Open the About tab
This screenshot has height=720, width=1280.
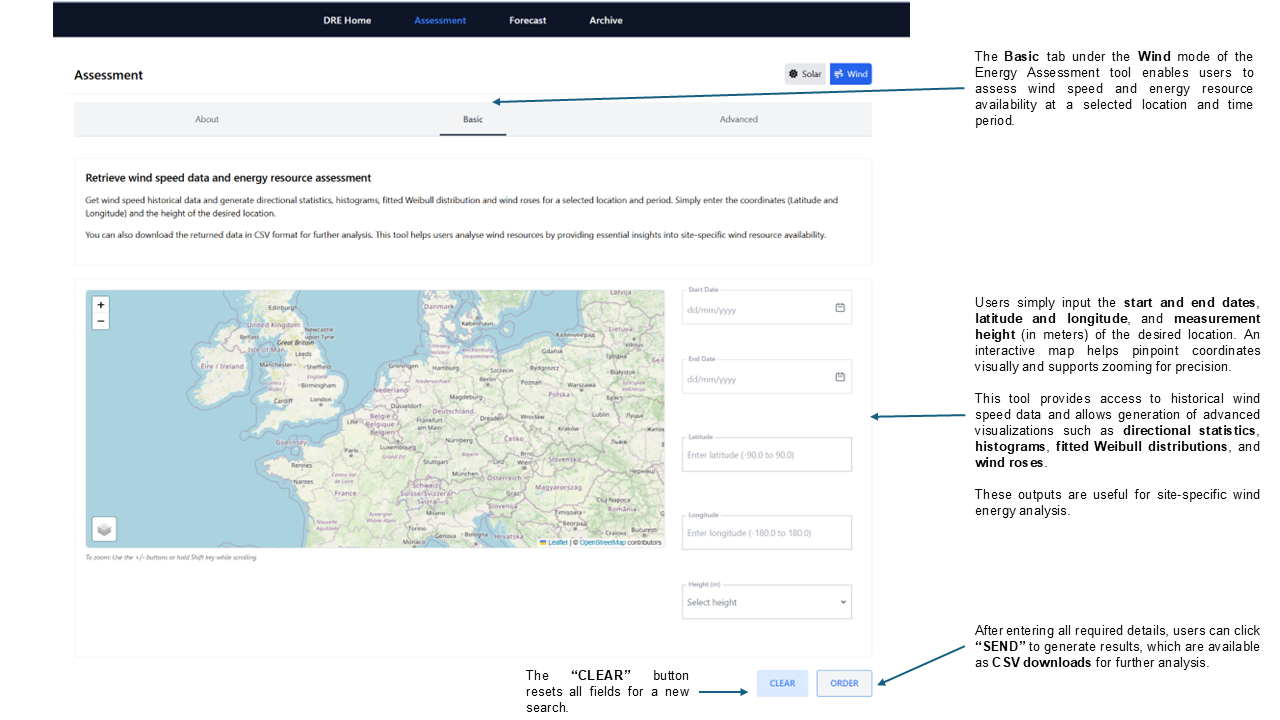[x=207, y=119]
